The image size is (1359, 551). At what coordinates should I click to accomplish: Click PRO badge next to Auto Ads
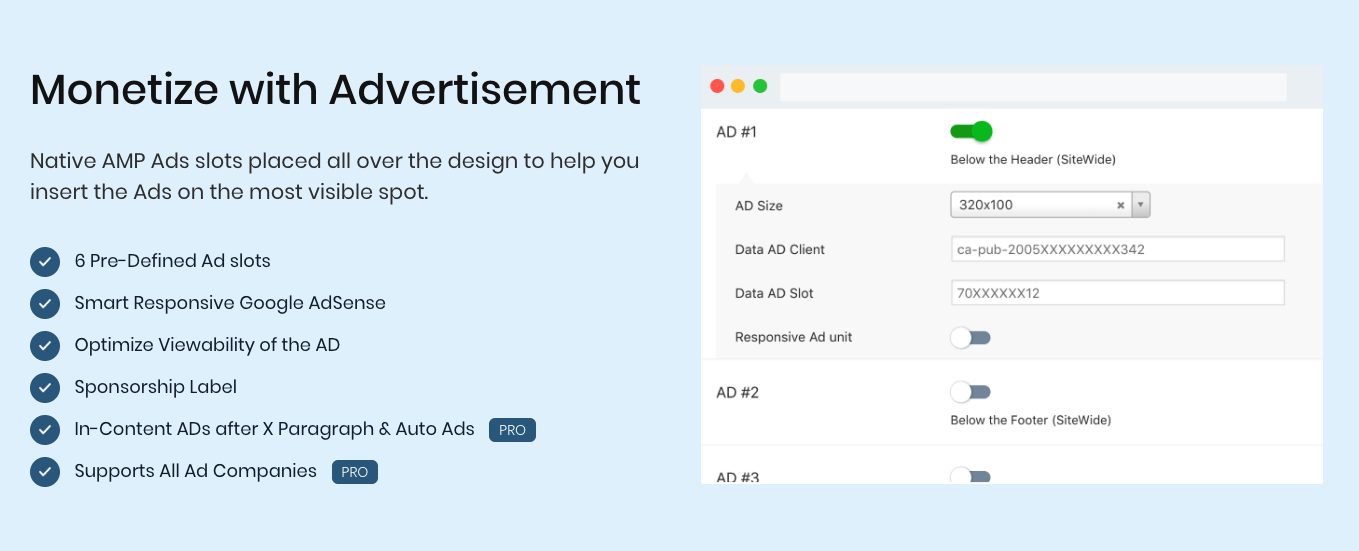coord(512,430)
